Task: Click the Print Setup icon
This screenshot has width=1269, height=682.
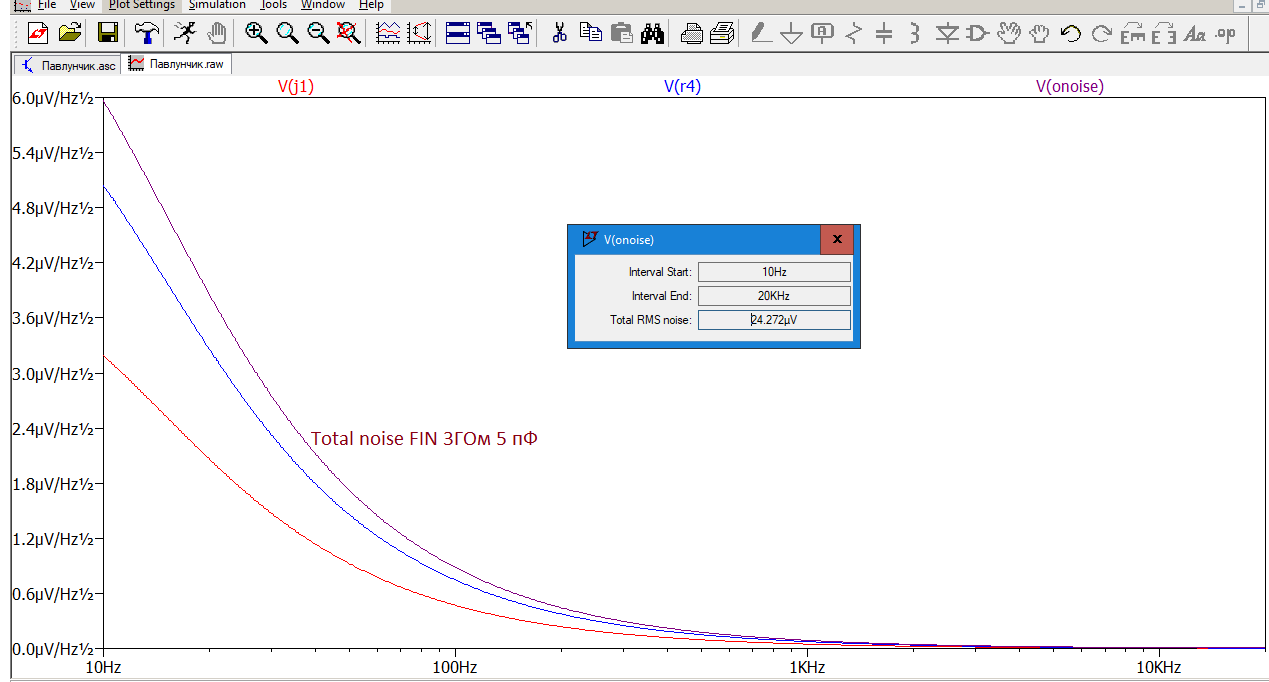Action: pos(691,33)
